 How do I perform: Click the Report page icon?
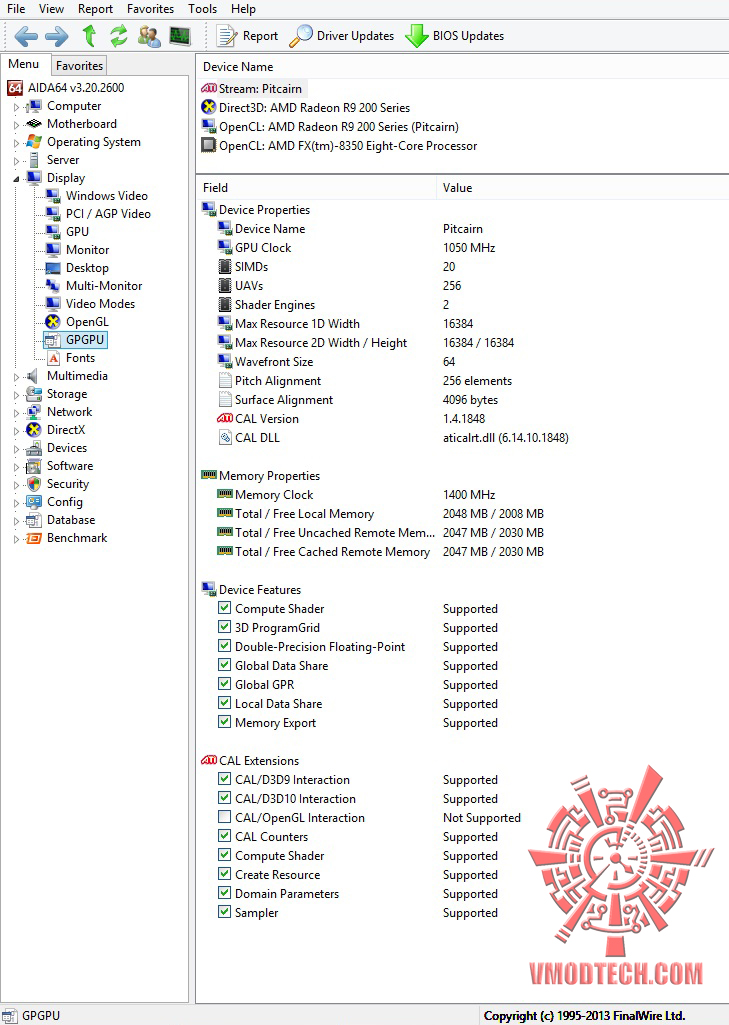point(226,36)
